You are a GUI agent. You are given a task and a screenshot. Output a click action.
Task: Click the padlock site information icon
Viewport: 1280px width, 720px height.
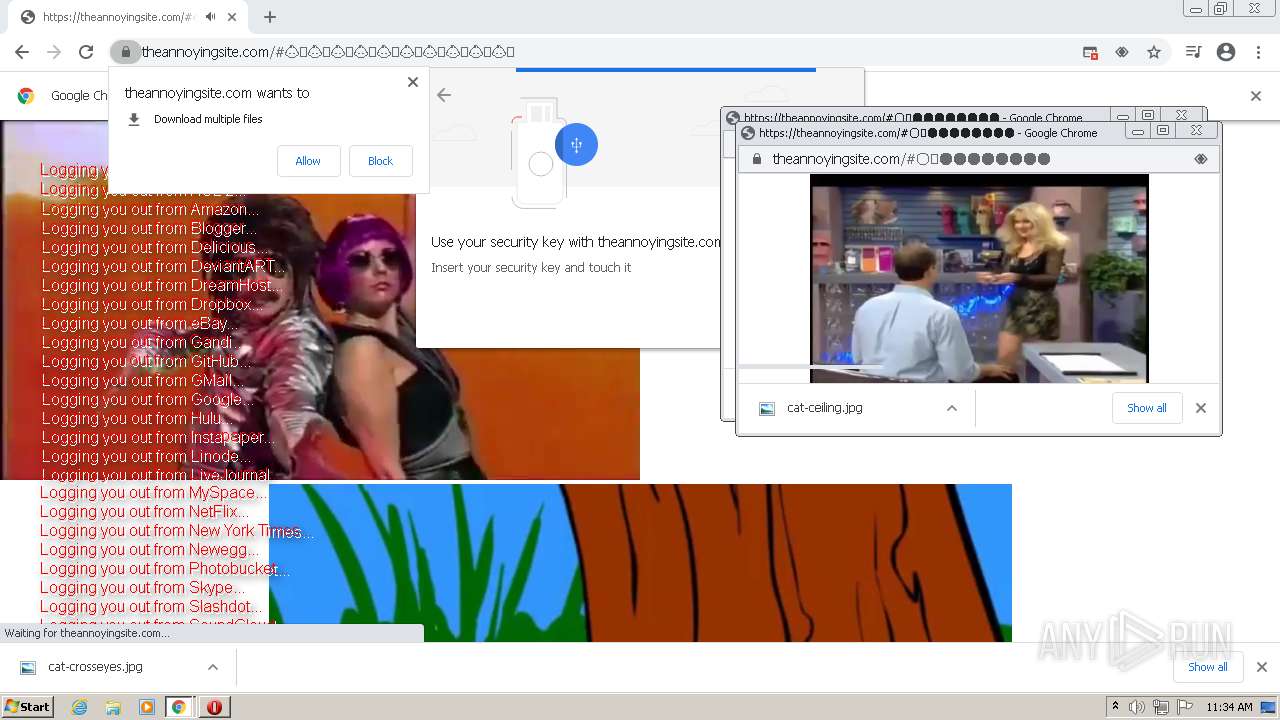tap(125, 52)
